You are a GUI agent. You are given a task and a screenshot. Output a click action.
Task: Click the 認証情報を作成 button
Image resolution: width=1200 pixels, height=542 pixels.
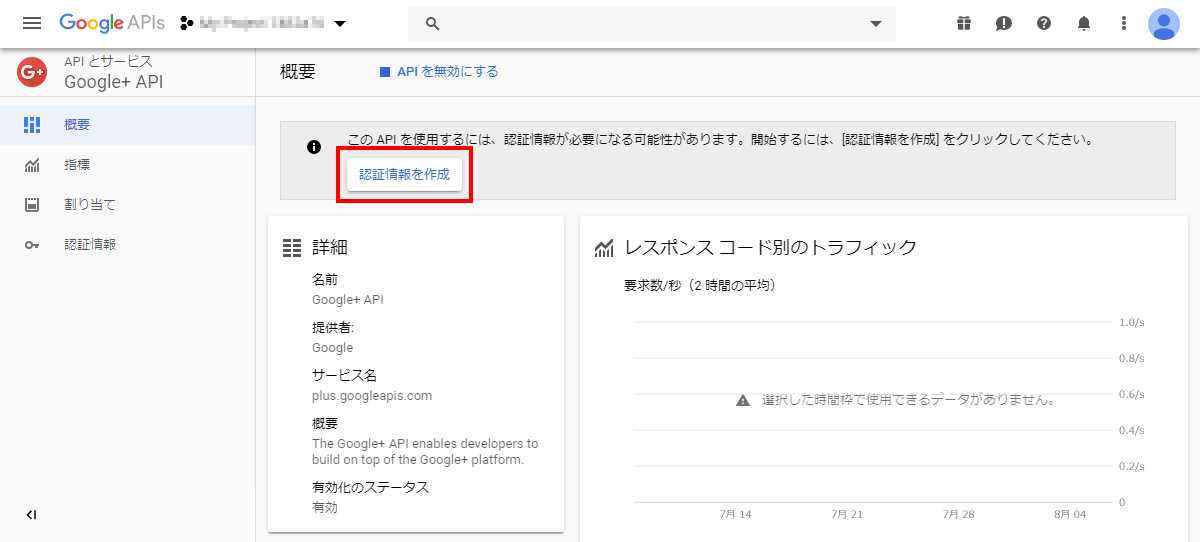[404, 174]
